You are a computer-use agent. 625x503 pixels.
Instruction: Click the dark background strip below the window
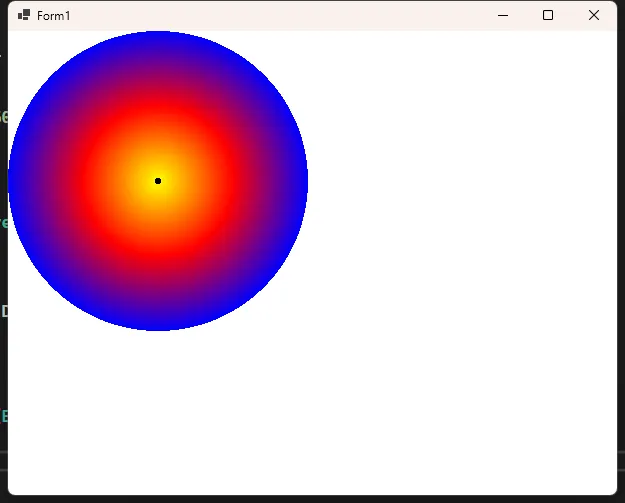click(x=300, y=499)
